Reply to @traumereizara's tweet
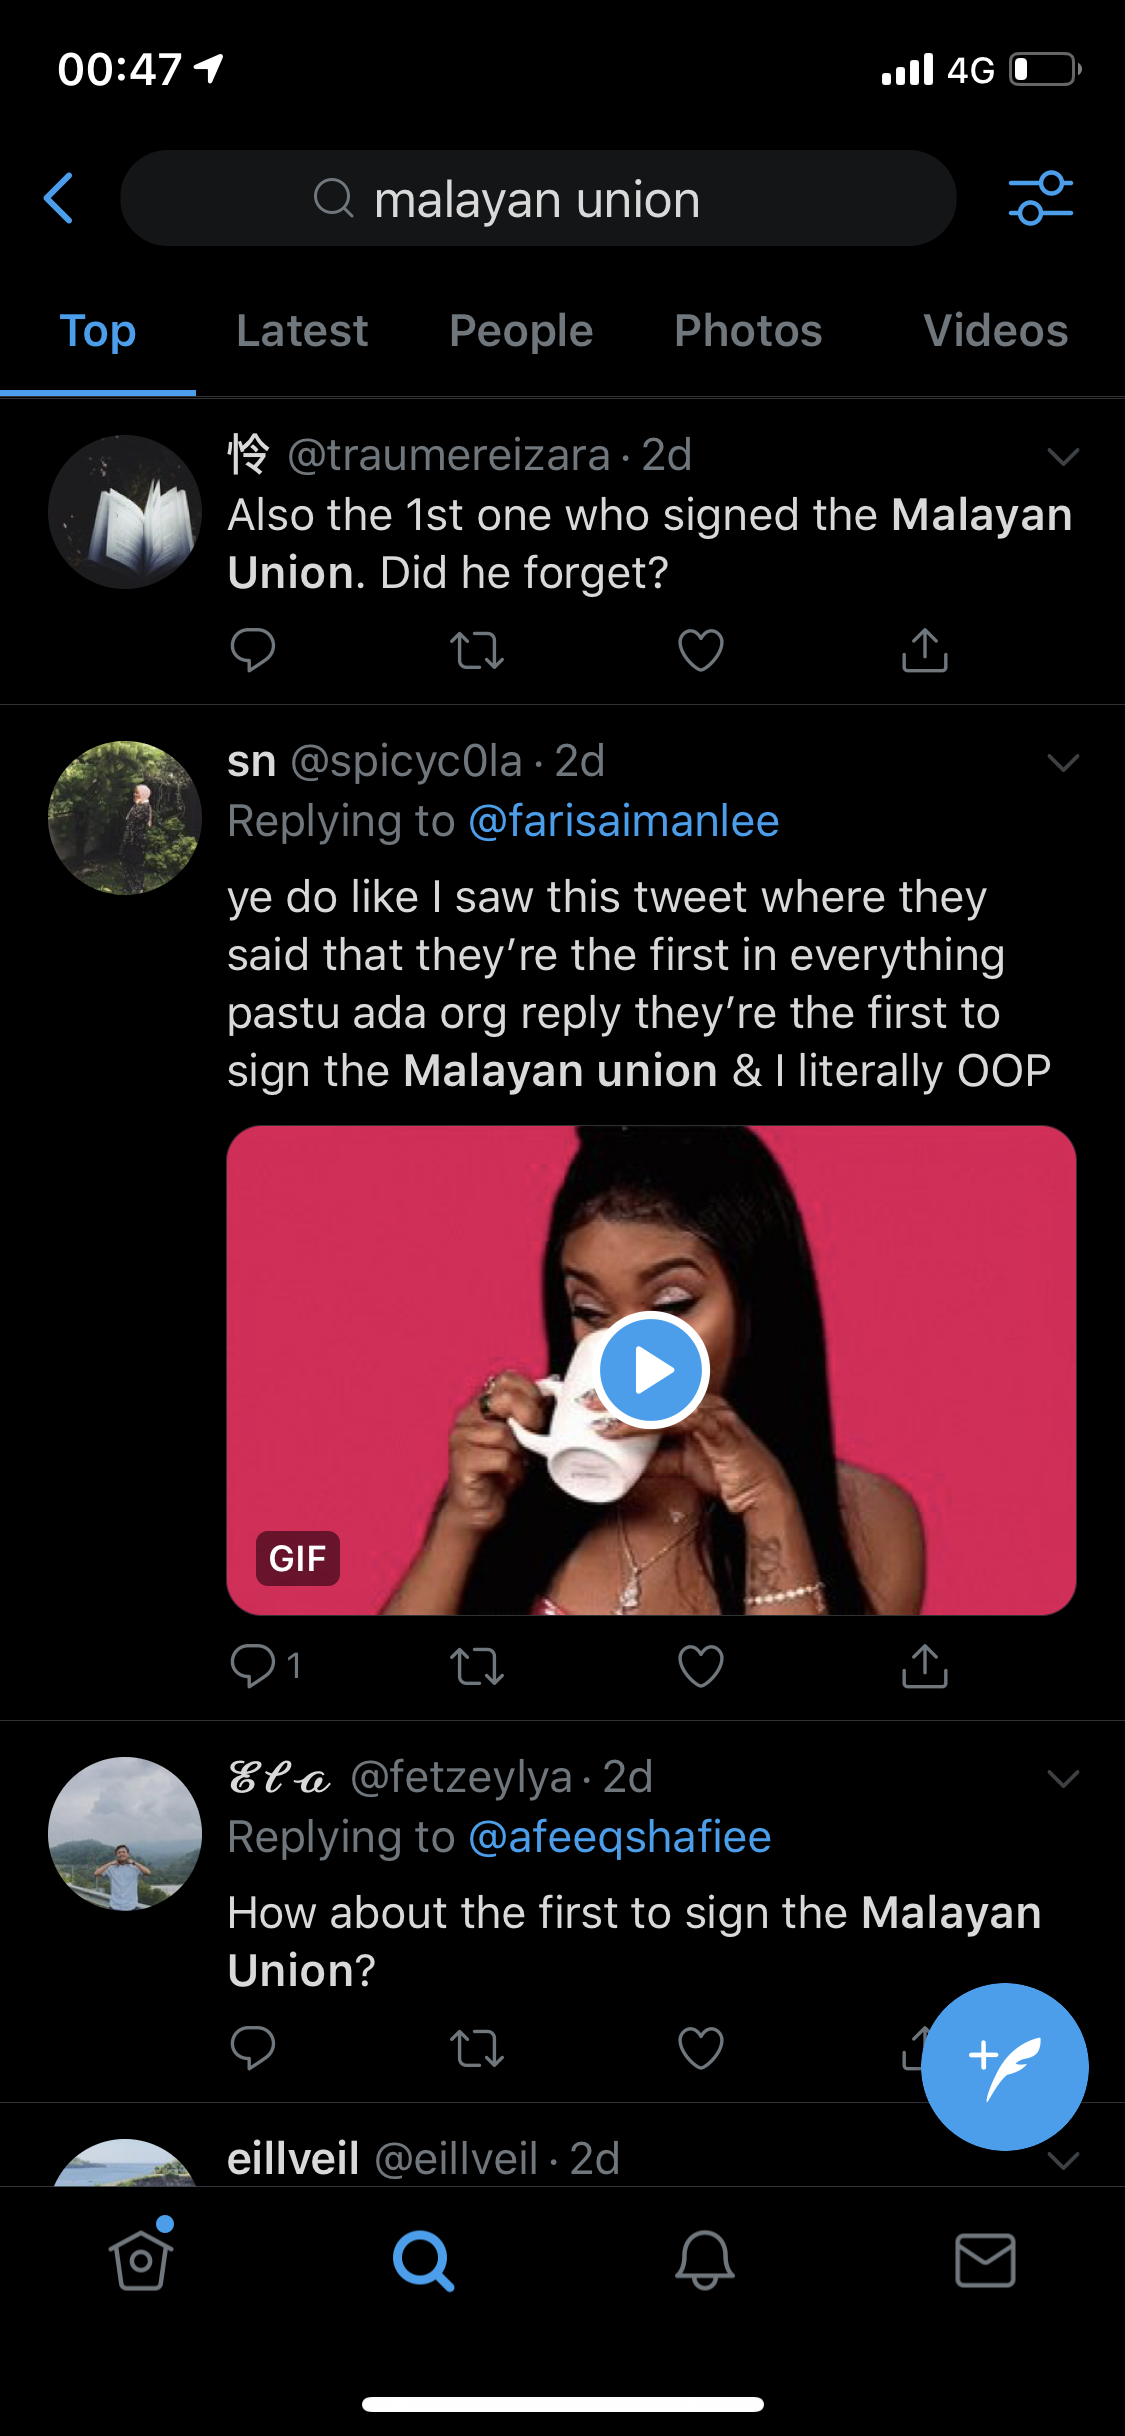The height and width of the screenshot is (2436, 1125). [252, 650]
